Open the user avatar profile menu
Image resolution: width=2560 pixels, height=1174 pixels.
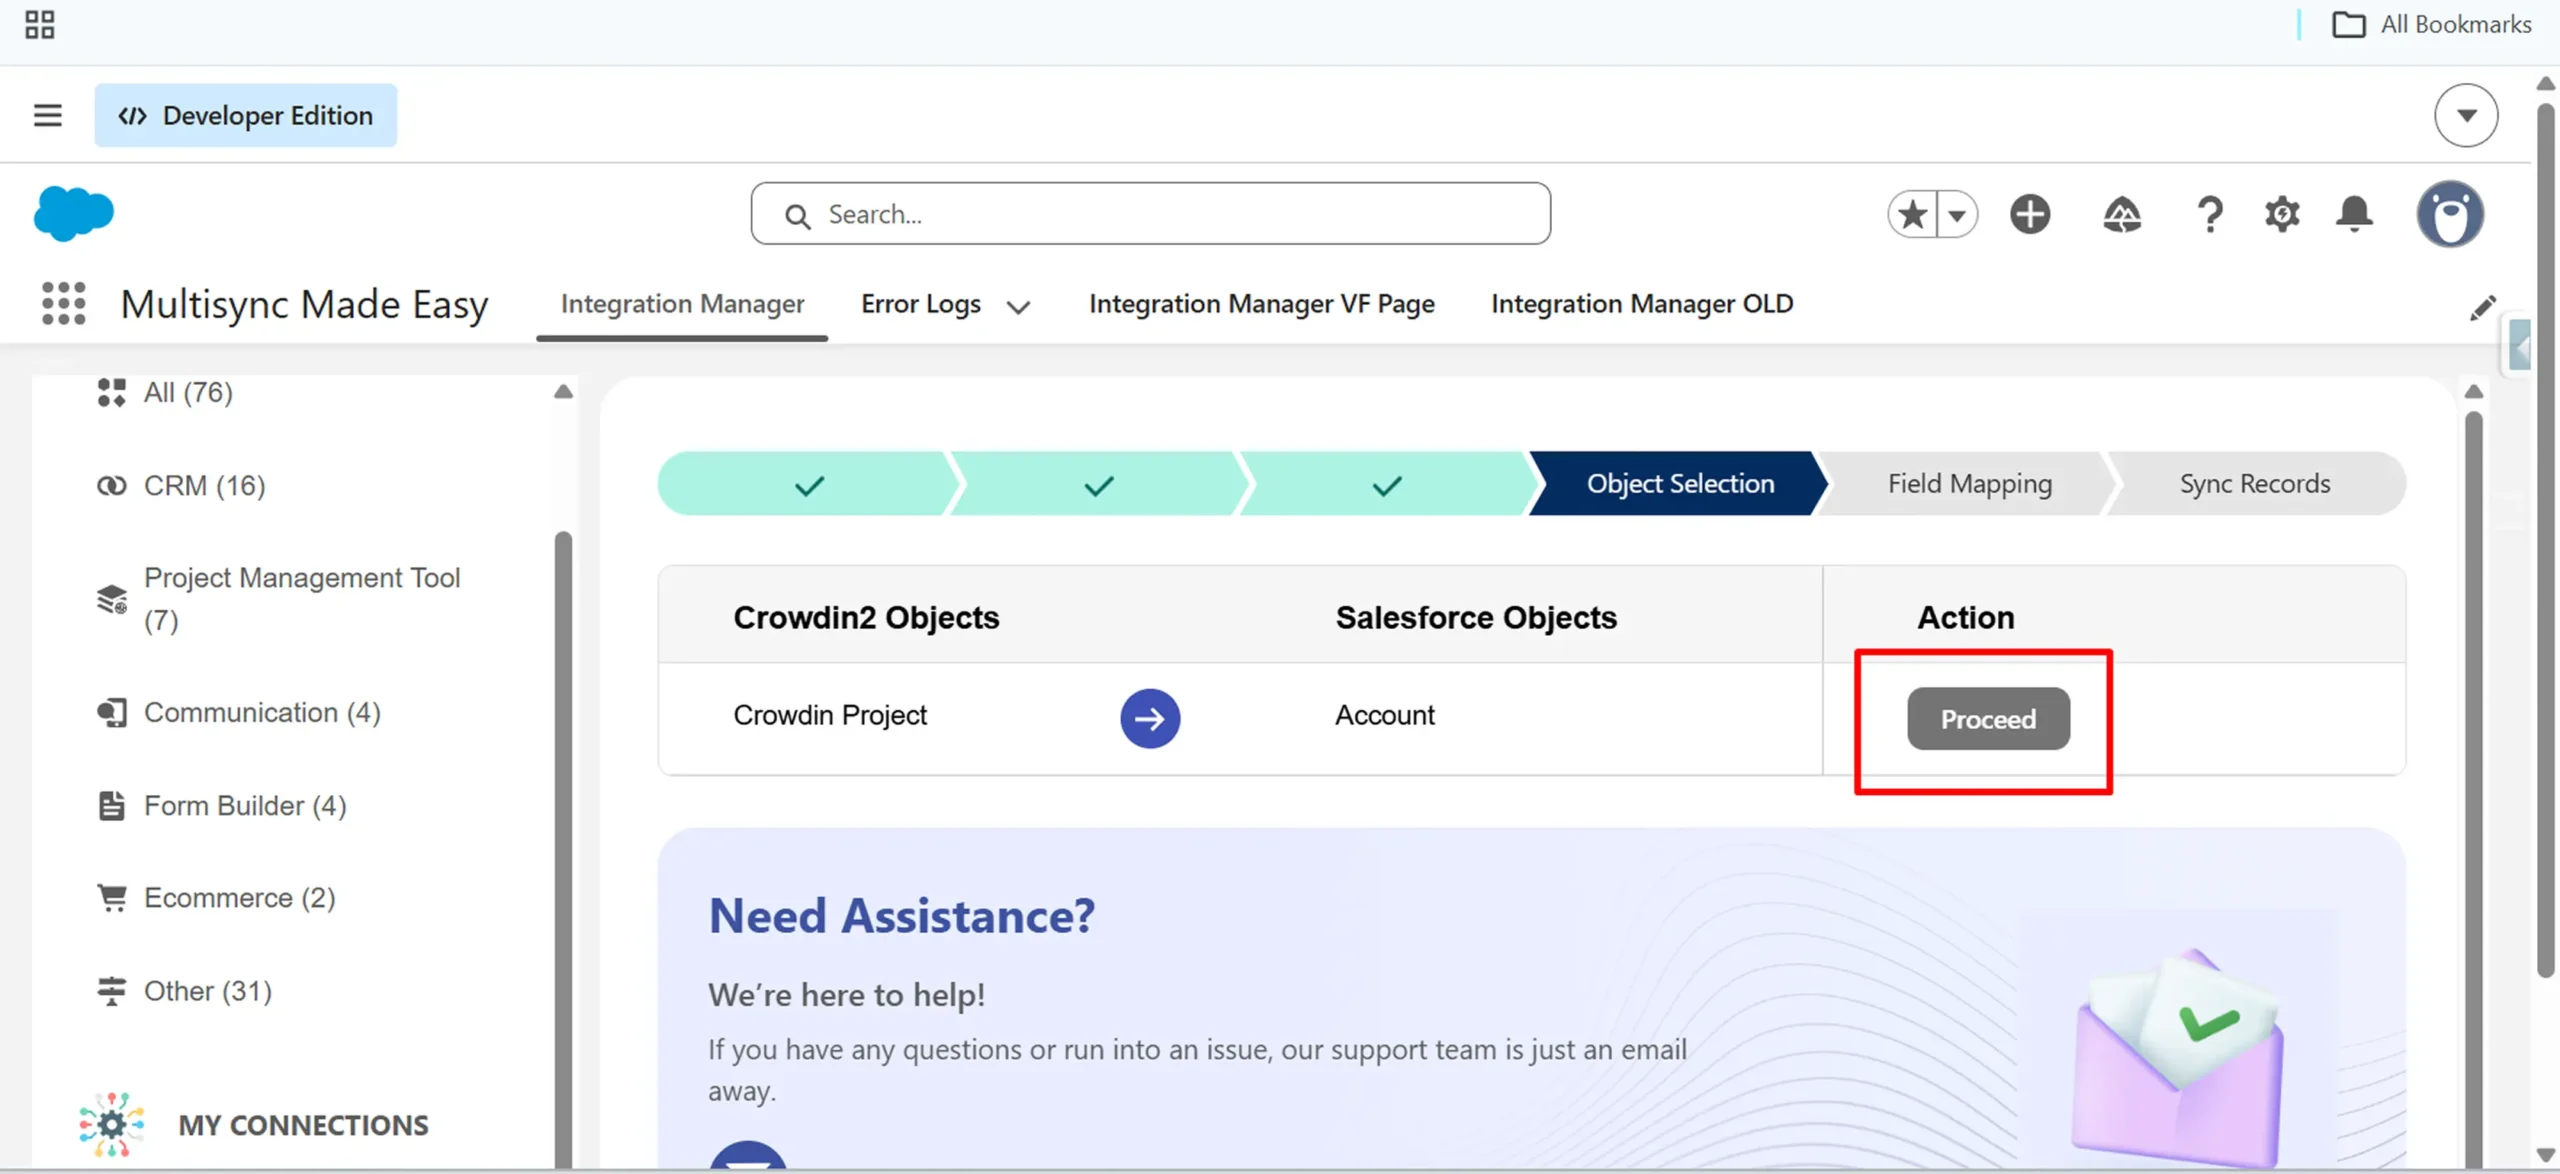click(2450, 214)
